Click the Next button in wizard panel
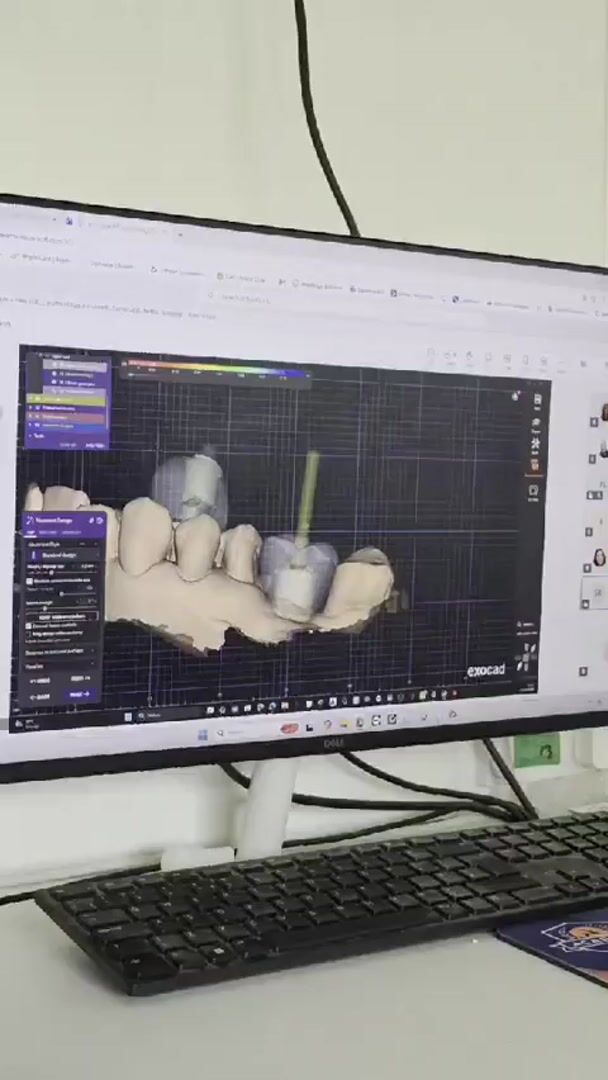This screenshot has width=608, height=1080. tap(80, 694)
